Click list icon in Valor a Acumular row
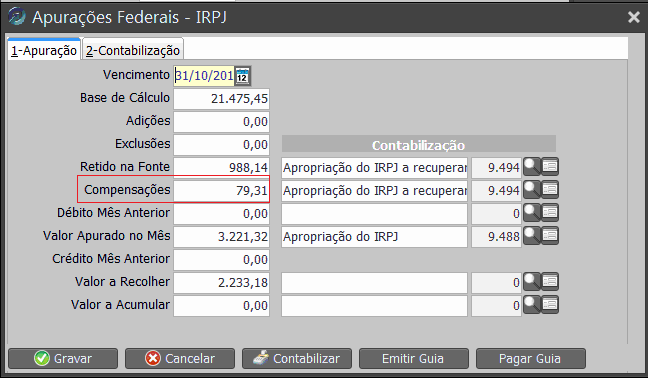Screen dimensions: 648x378 tap(550, 305)
